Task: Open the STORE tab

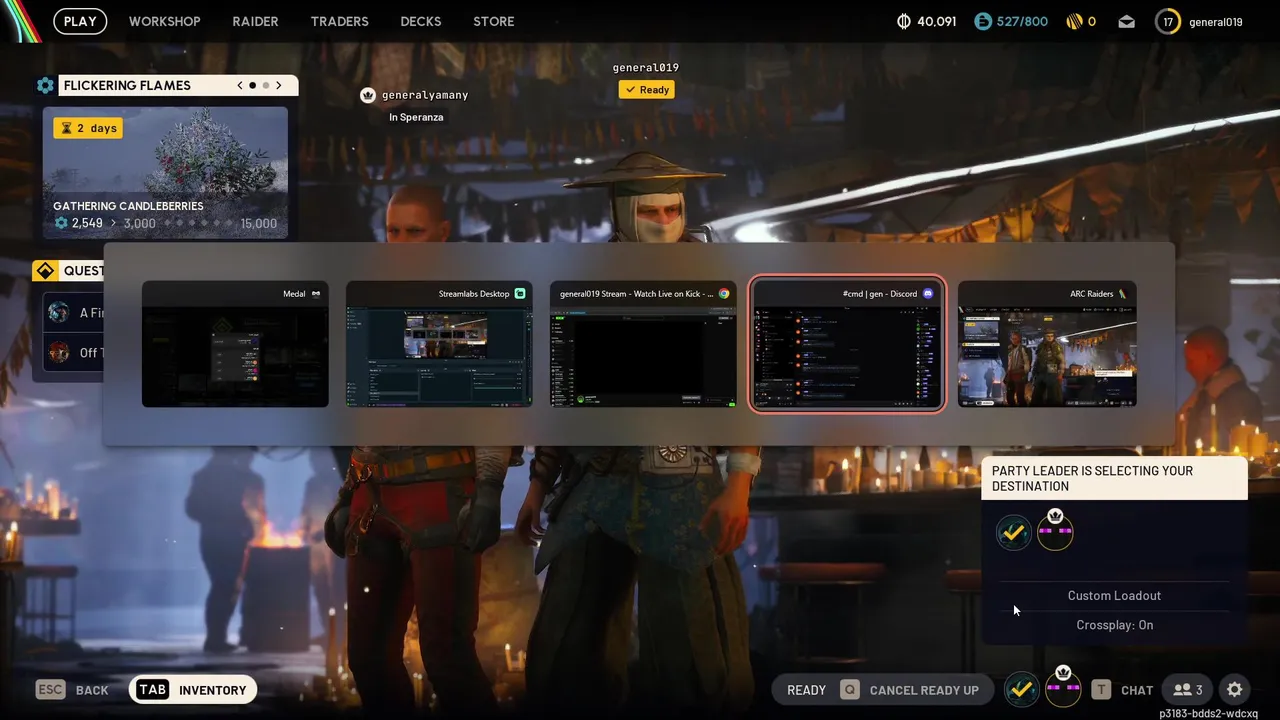Action: tap(493, 21)
